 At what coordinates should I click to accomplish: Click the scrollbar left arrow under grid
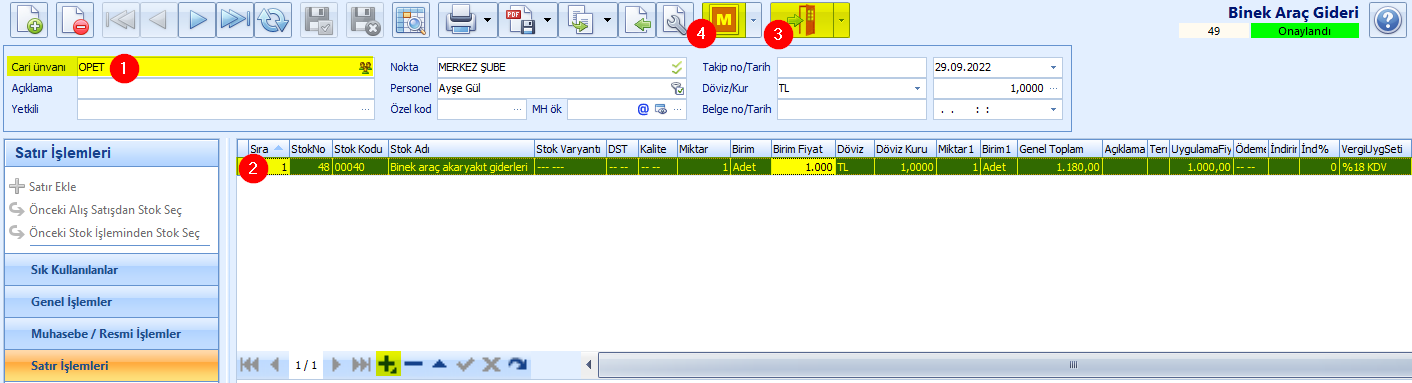pyautogui.click(x=588, y=365)
